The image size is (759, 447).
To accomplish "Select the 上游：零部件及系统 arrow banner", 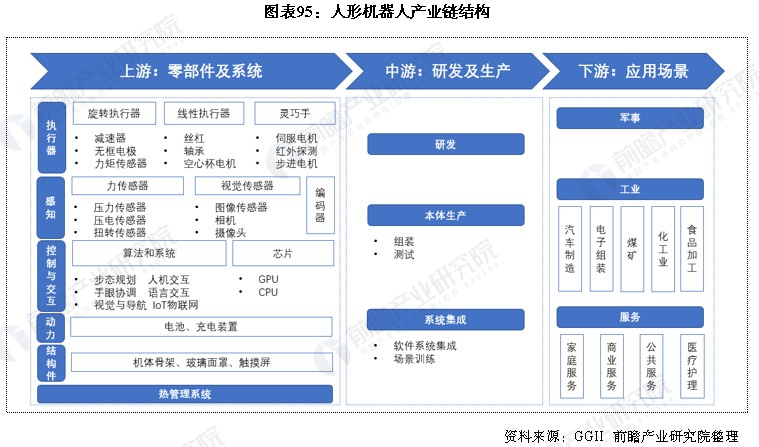I will click(191, 71).
